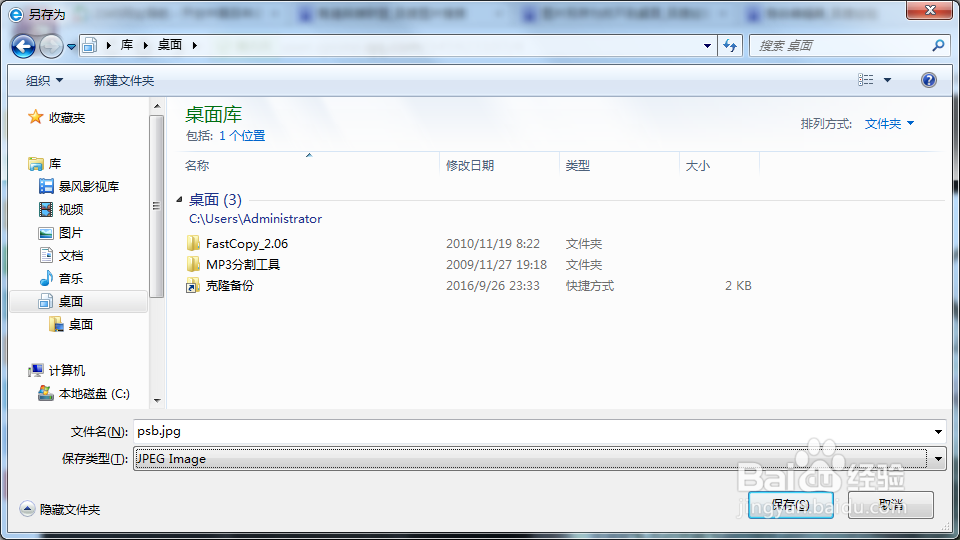960x540 pixels.
Task: Click the MP3分割工具 folder icon
Action: (x=193, y=264)
